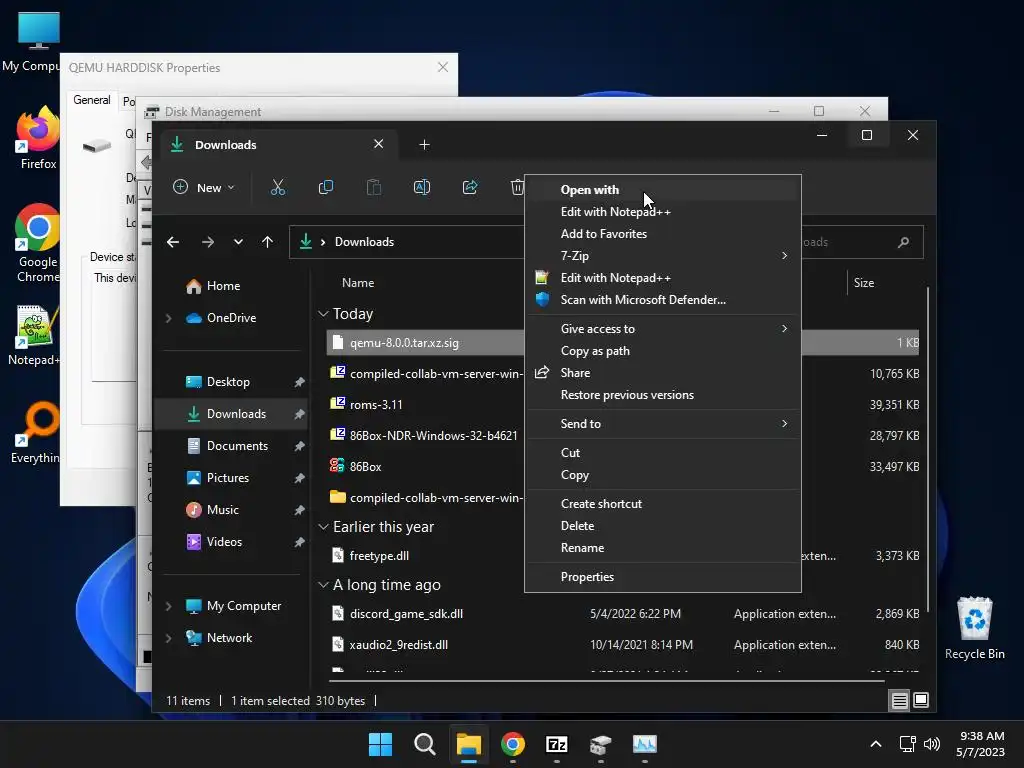Open Home in navigation pane

(x=223, y=286)
